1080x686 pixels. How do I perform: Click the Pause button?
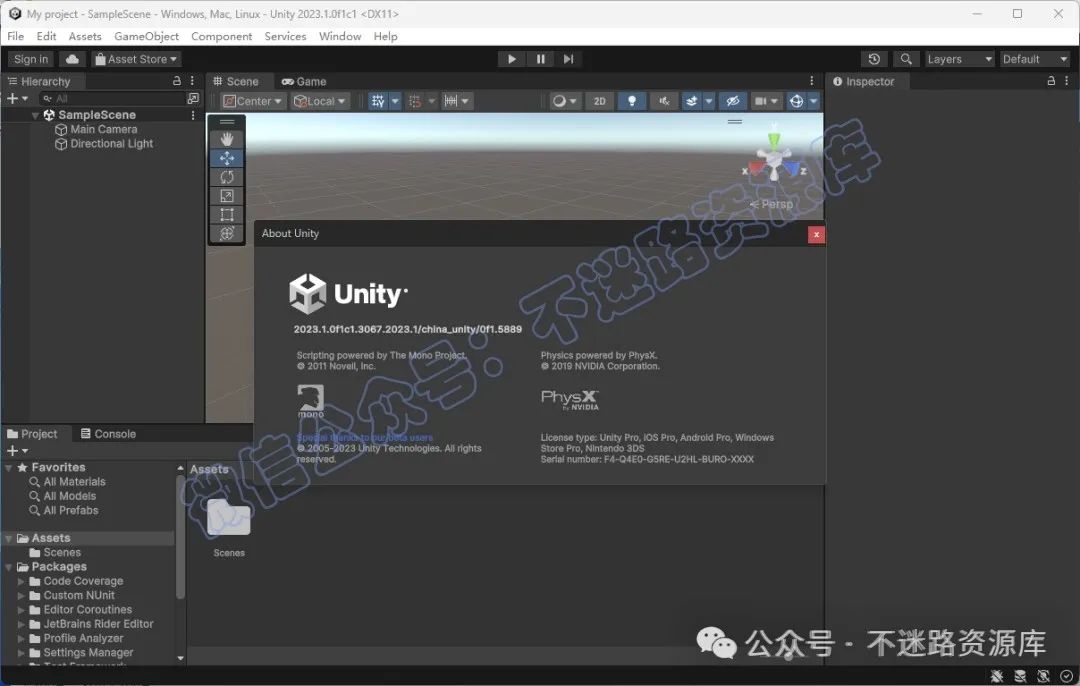tap(541, 59)
